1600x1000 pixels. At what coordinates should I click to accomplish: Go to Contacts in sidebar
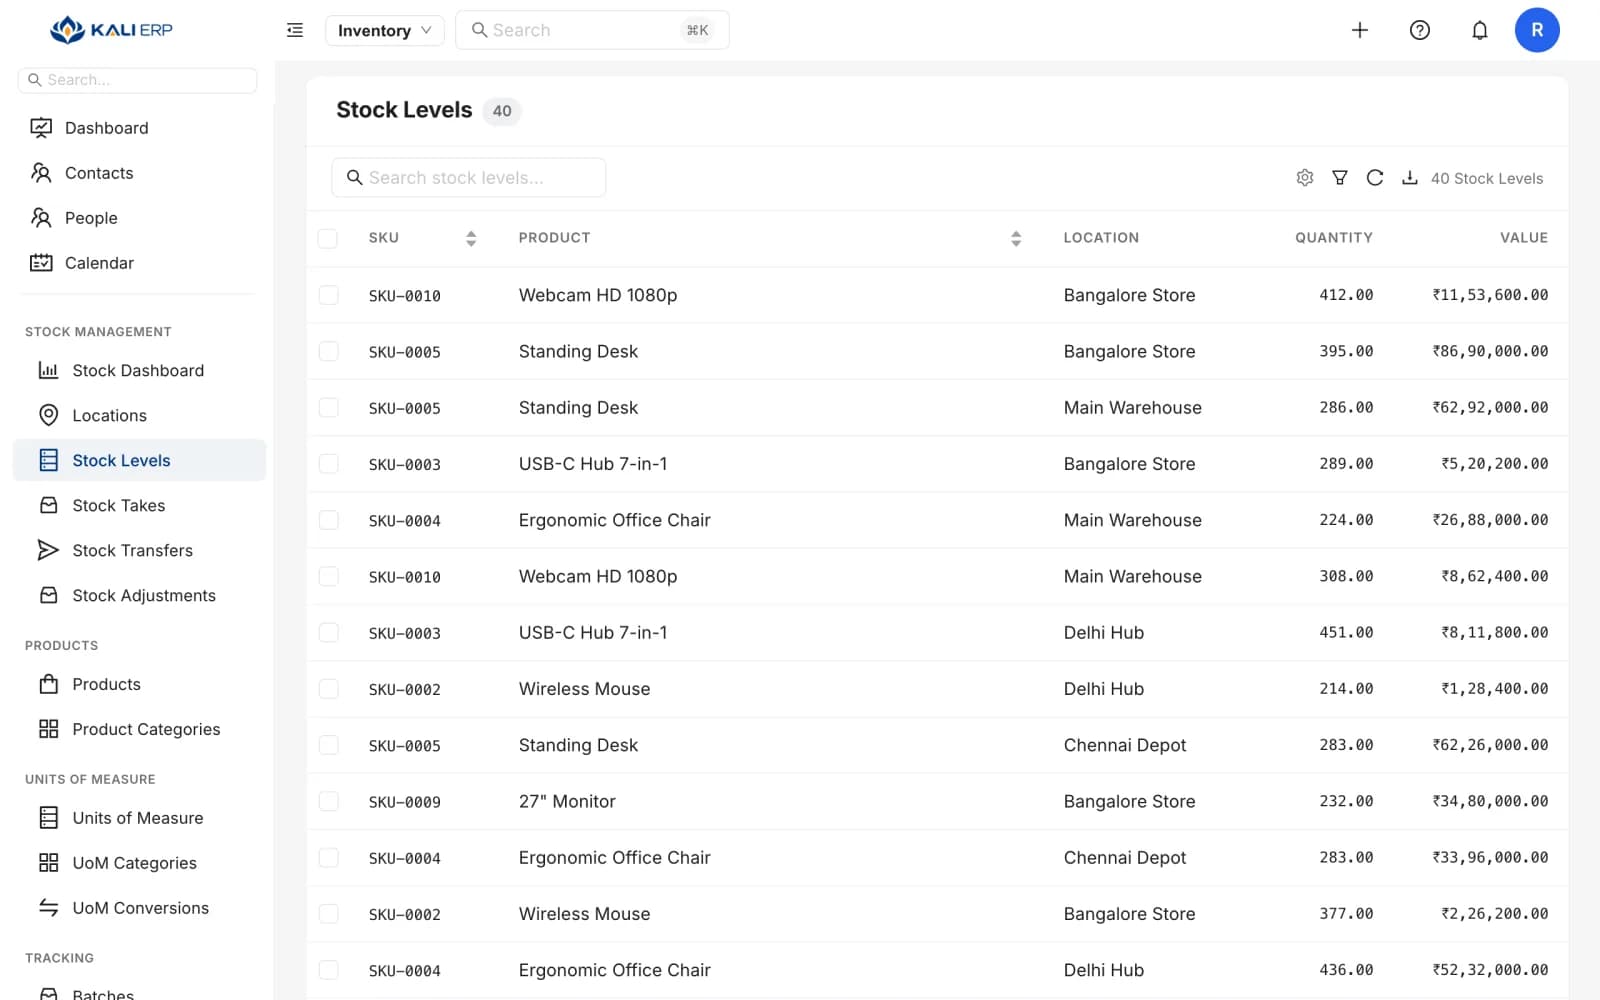140,173
